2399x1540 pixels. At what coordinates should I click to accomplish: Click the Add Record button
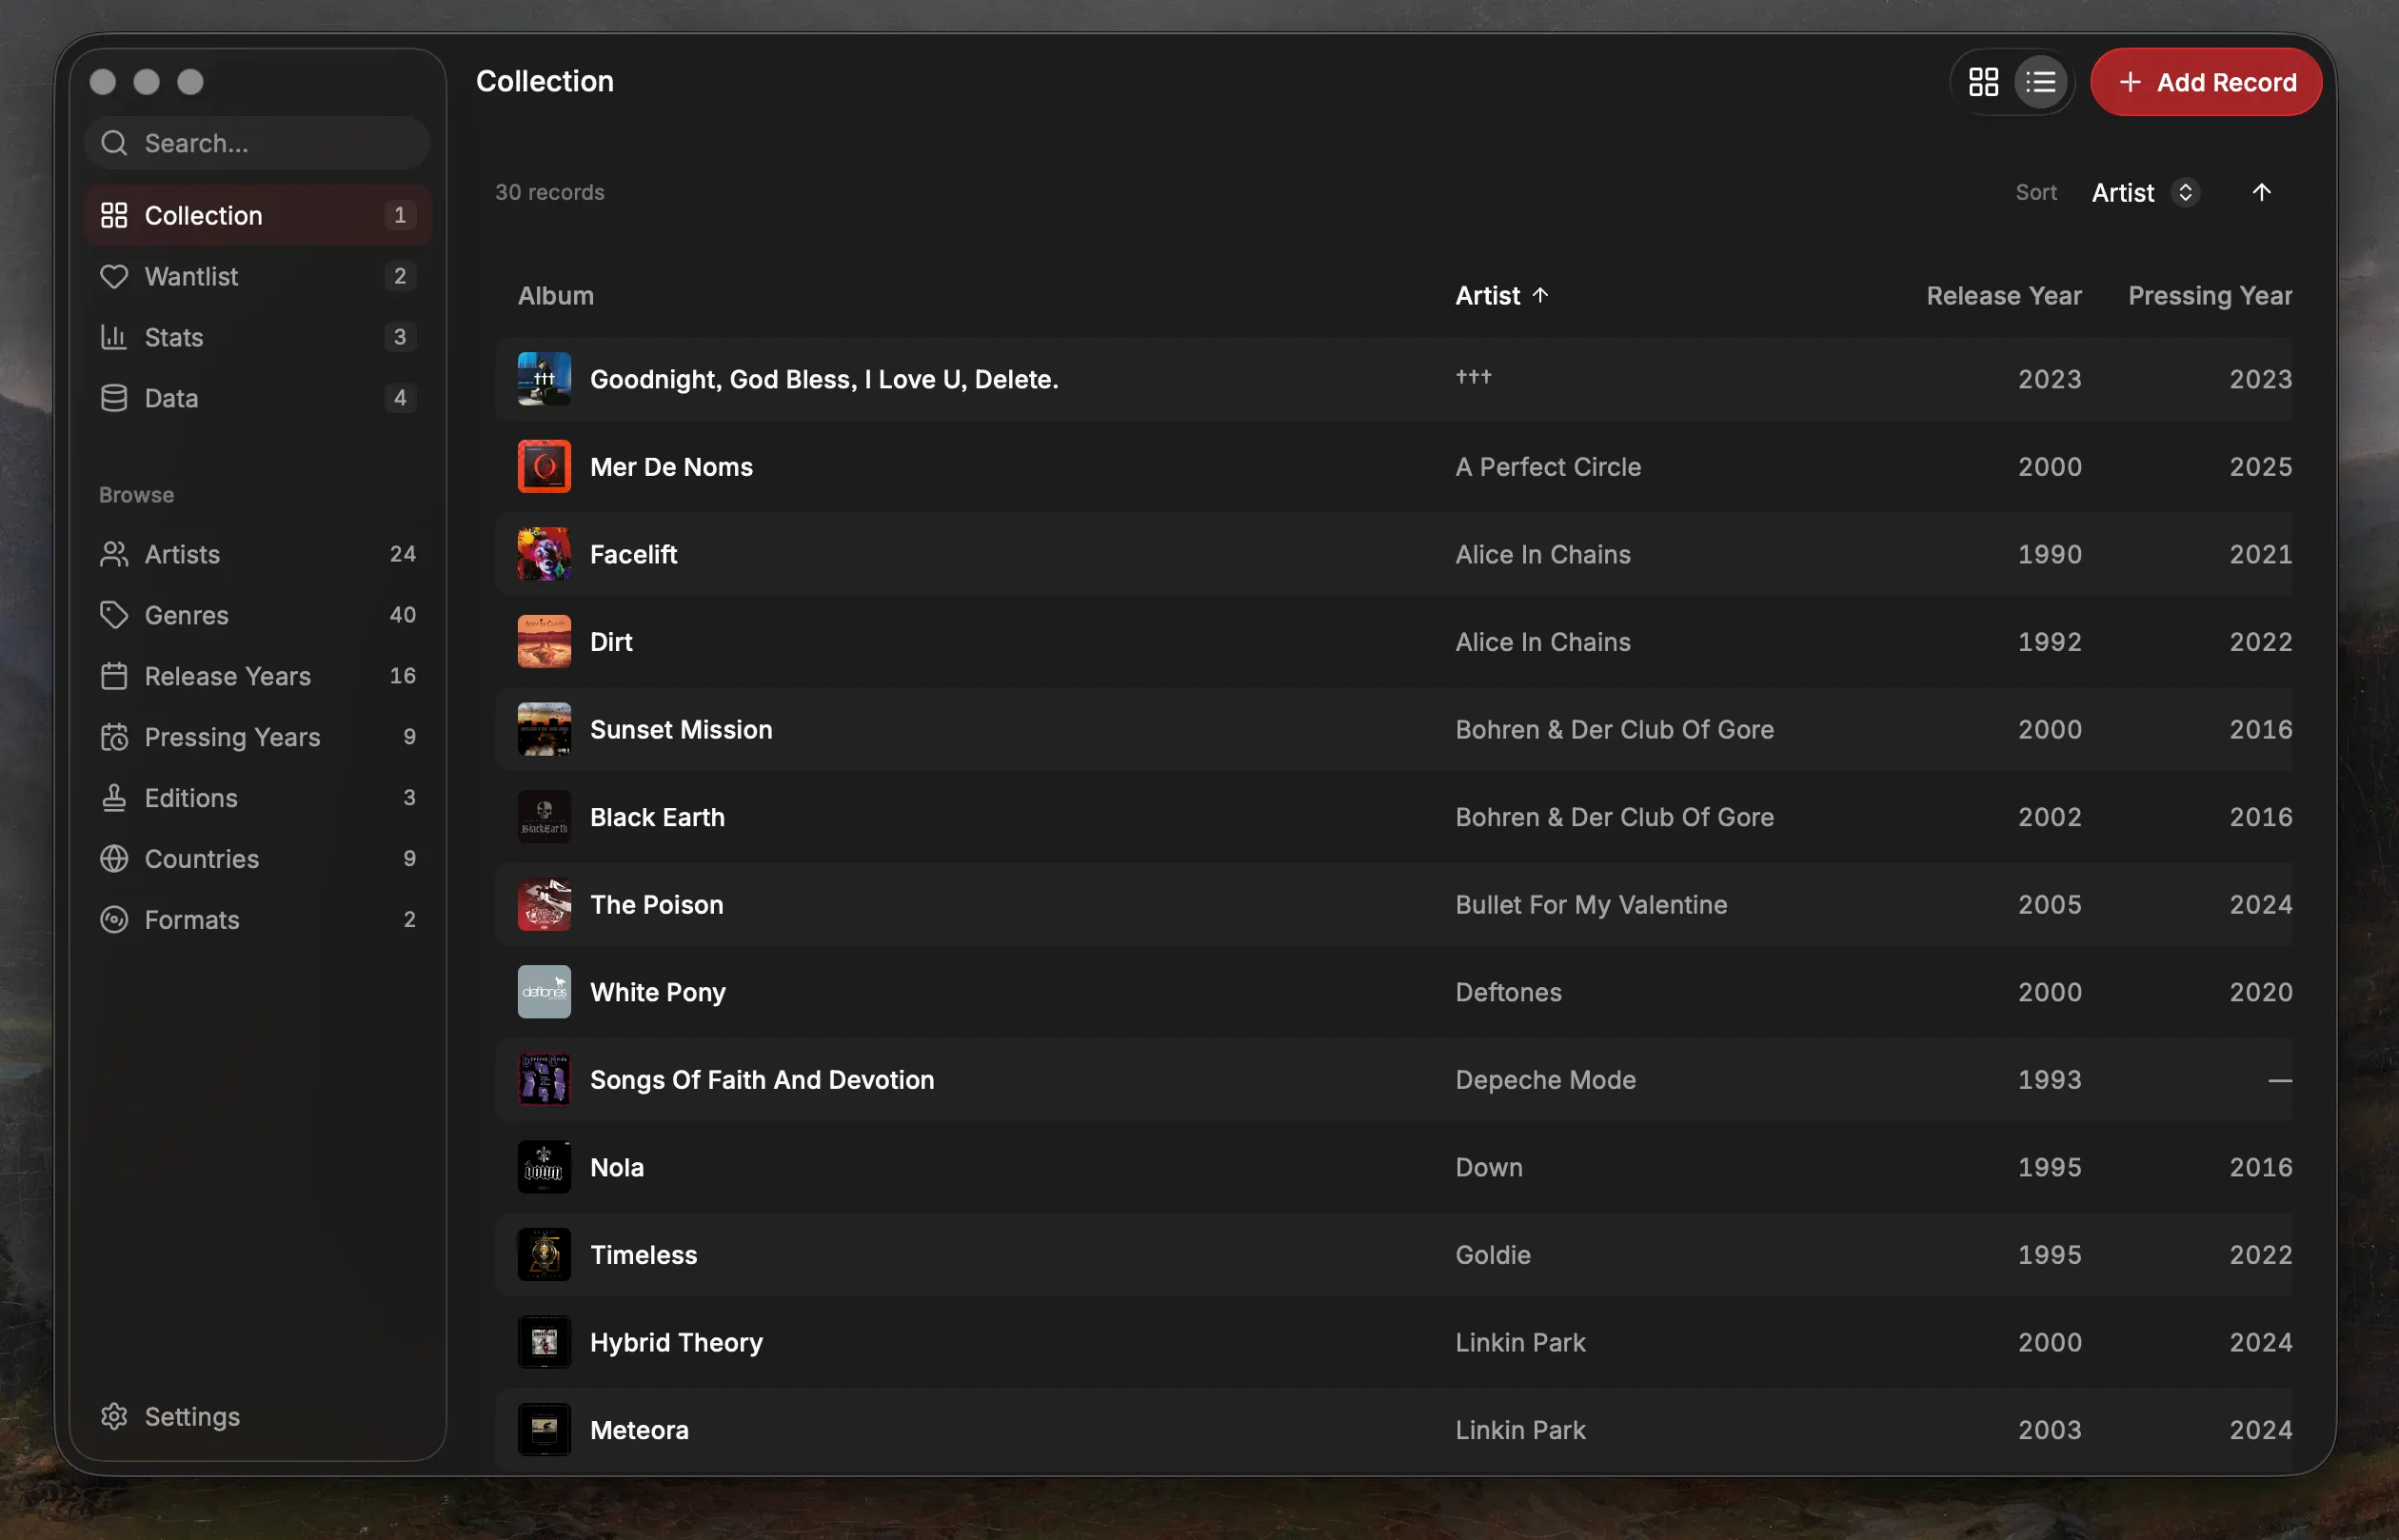(2206, 82)
